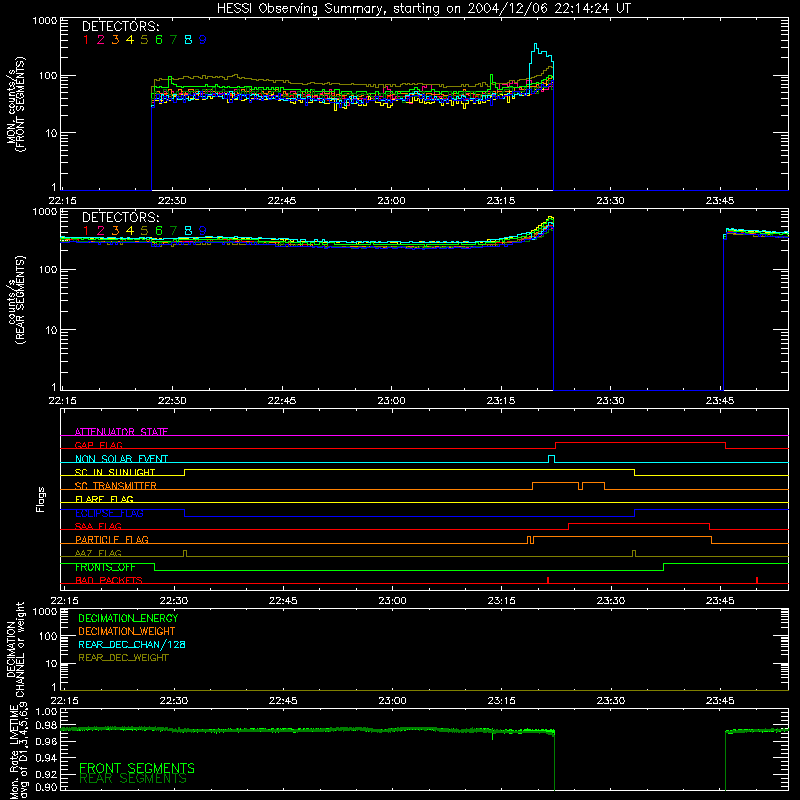This screenshot has height=800, width=800.
Task: Click the HESSI Observing Summary title text
Action: (423, 9)
